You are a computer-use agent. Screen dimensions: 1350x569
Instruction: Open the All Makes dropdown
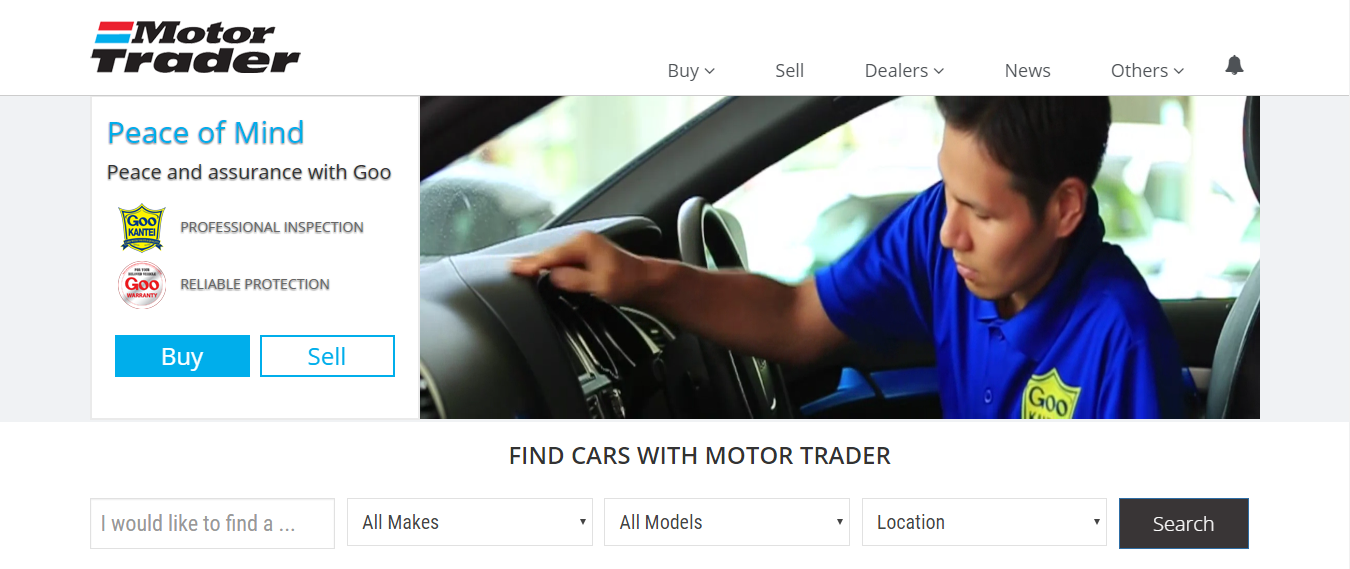pos(470,522)
